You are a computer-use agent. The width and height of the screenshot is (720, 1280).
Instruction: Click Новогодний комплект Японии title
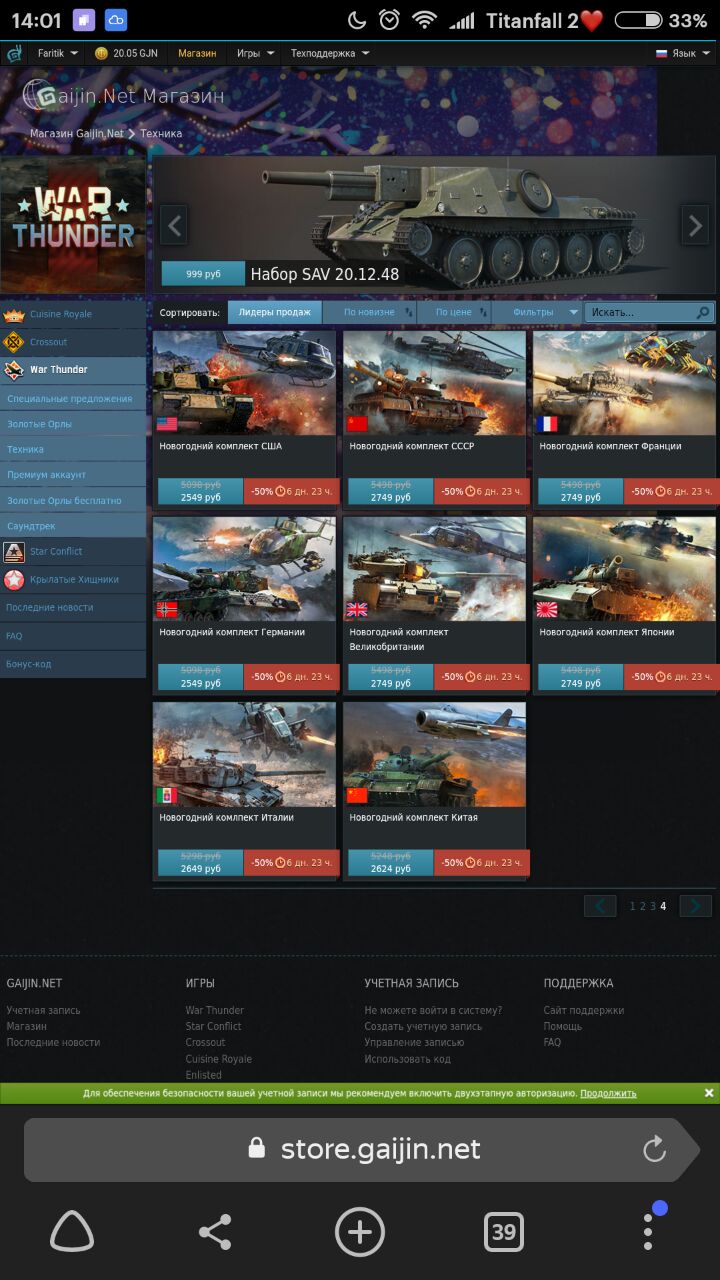607,632
